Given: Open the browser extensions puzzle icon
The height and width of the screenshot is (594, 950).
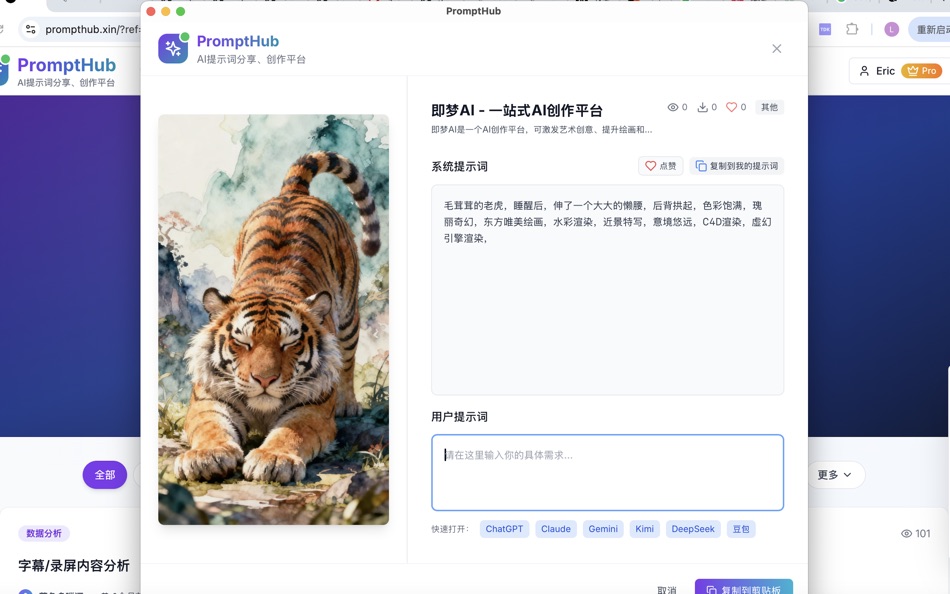Looking at the screenshot, I should [x=852, y=29].
